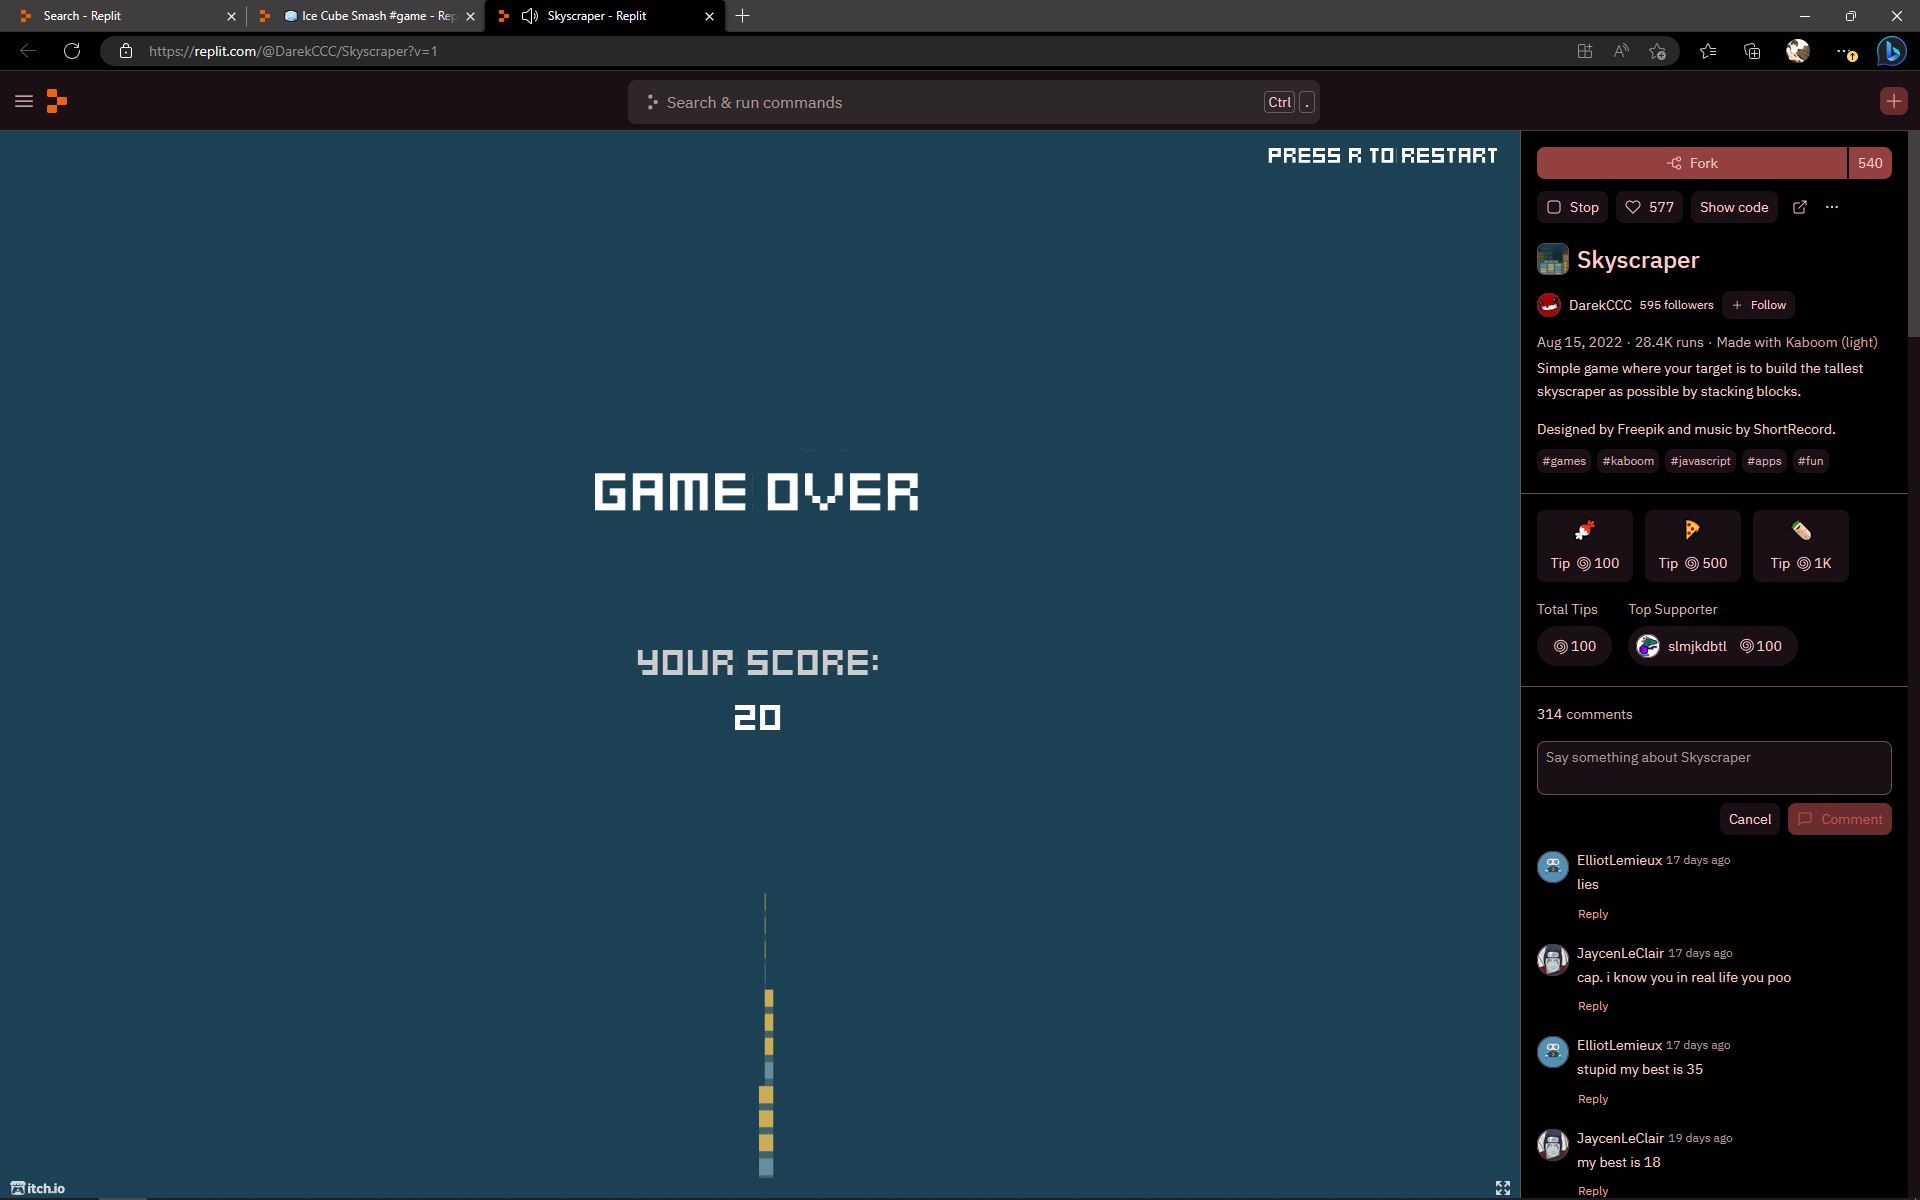Click the Fork button
The image size is (1920, 1200).
[x=1691, y=163]
